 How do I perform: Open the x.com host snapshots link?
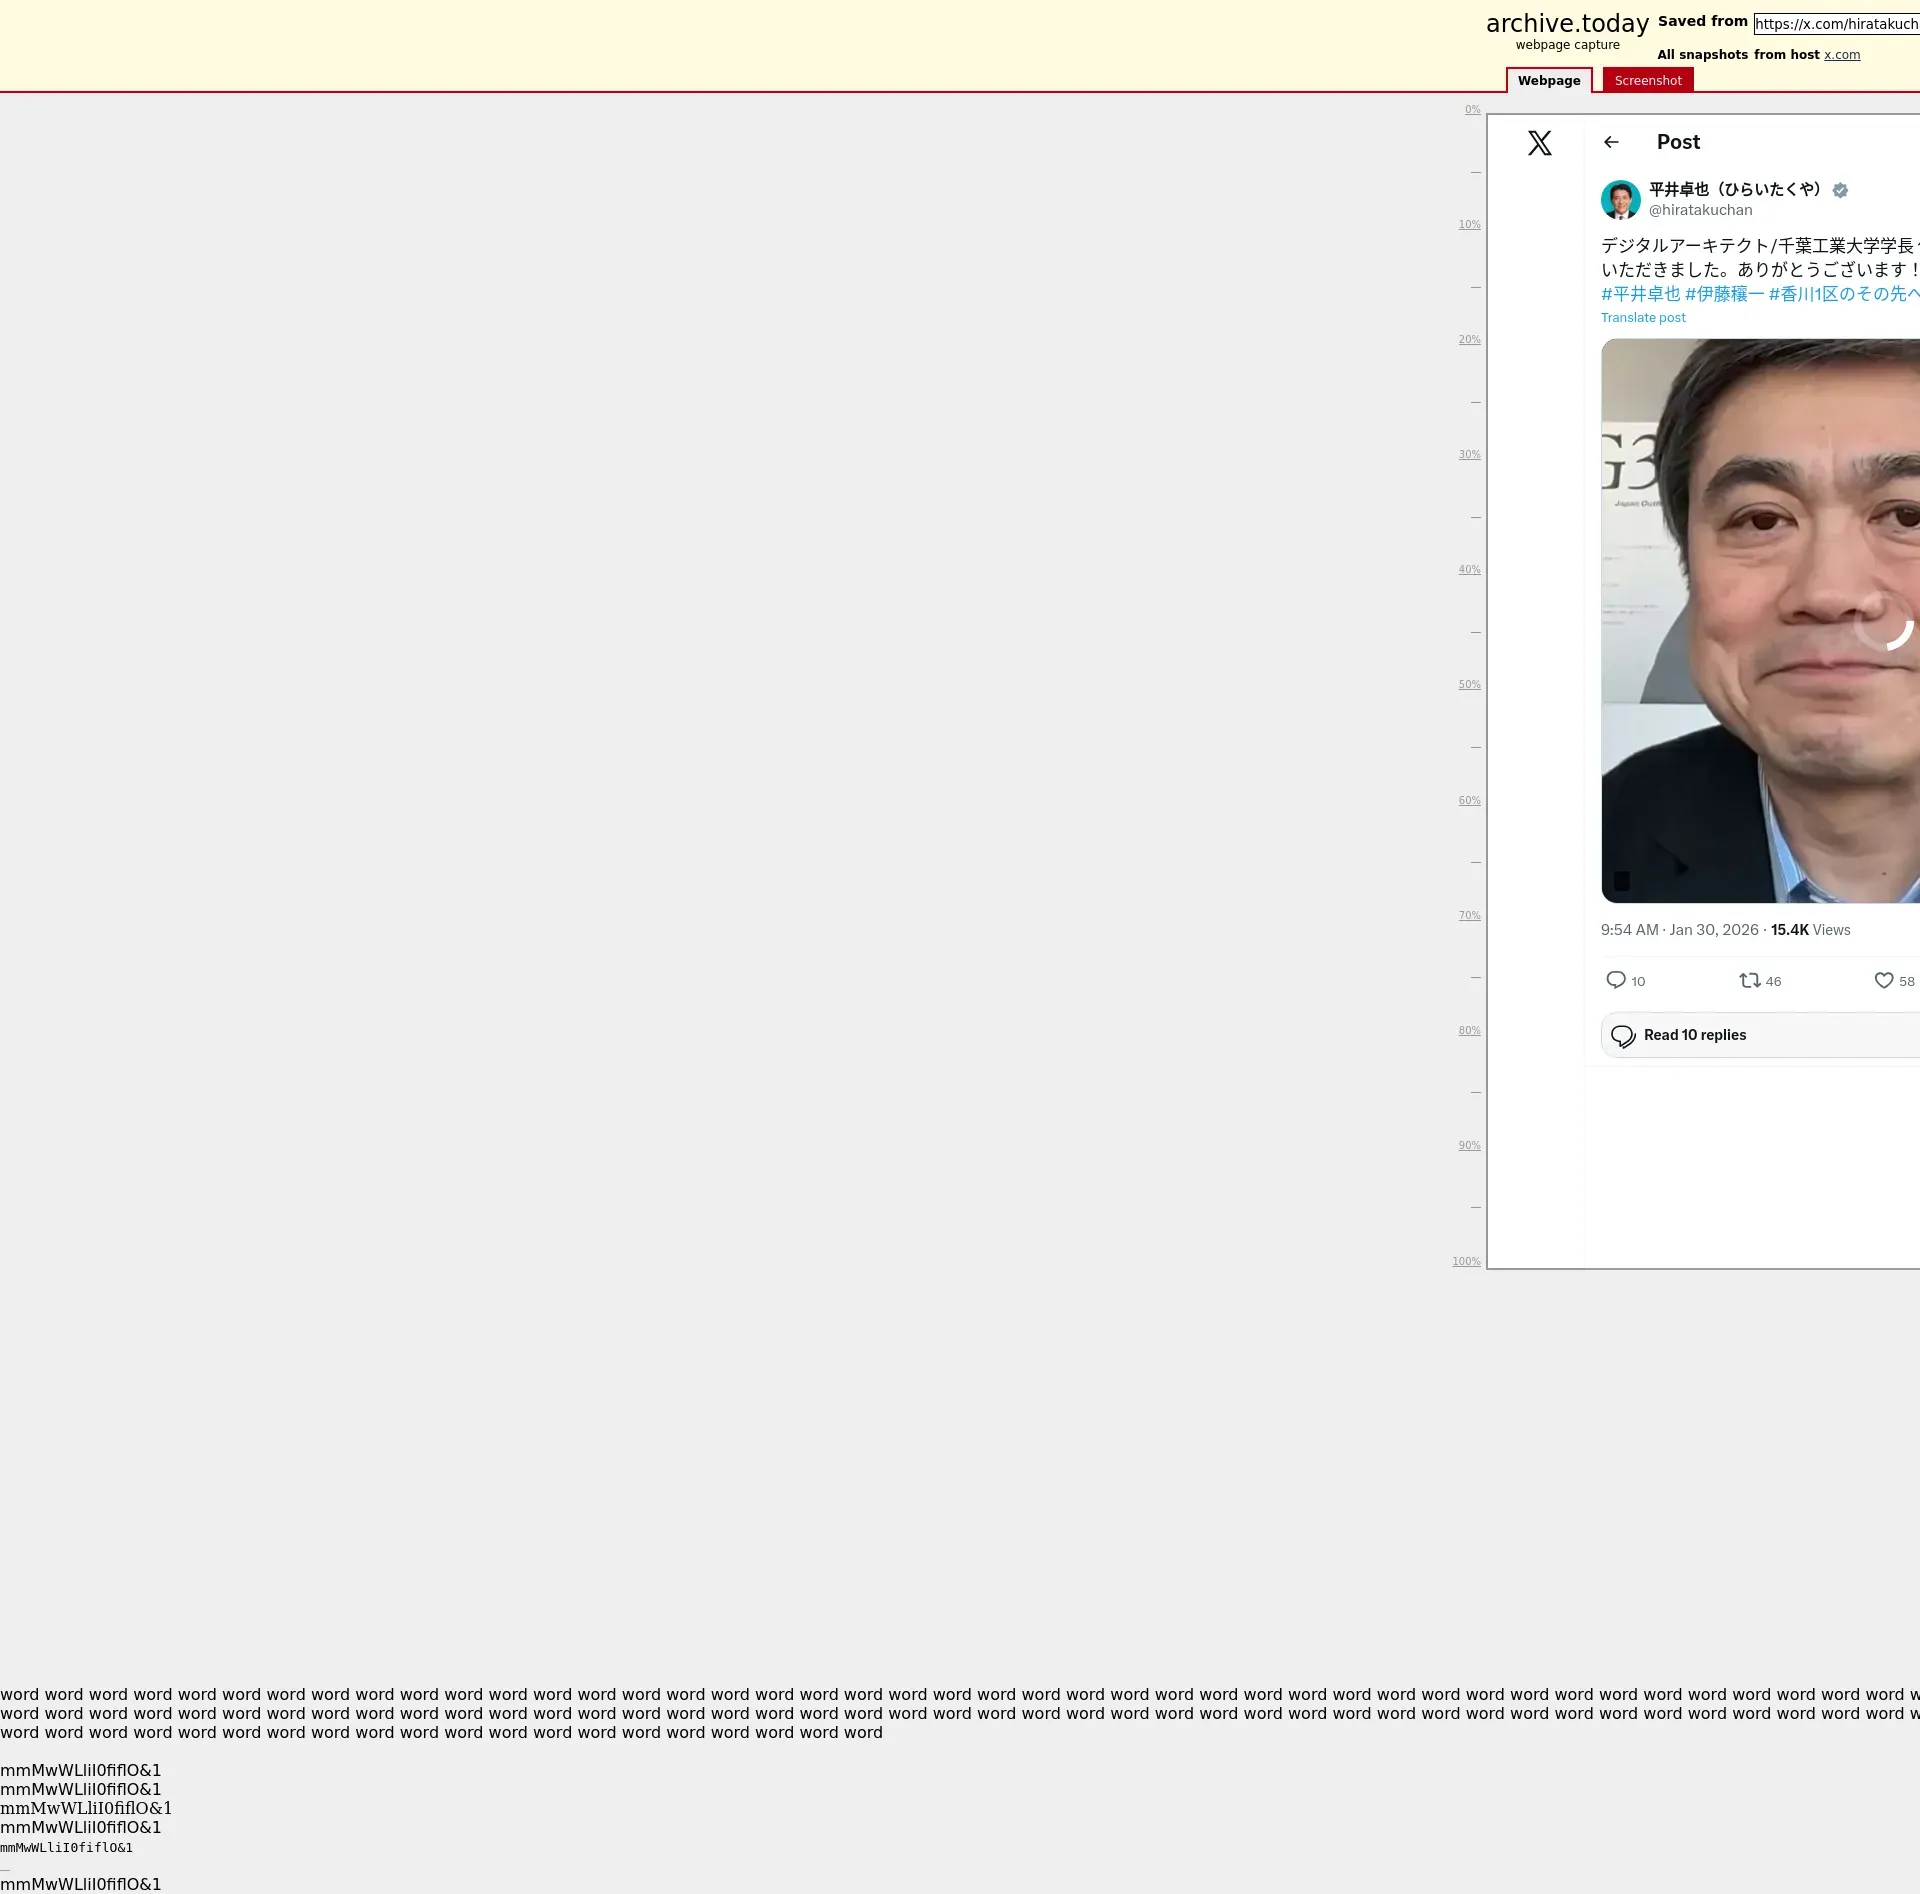pyautogui.click(x=1841, y=55)
